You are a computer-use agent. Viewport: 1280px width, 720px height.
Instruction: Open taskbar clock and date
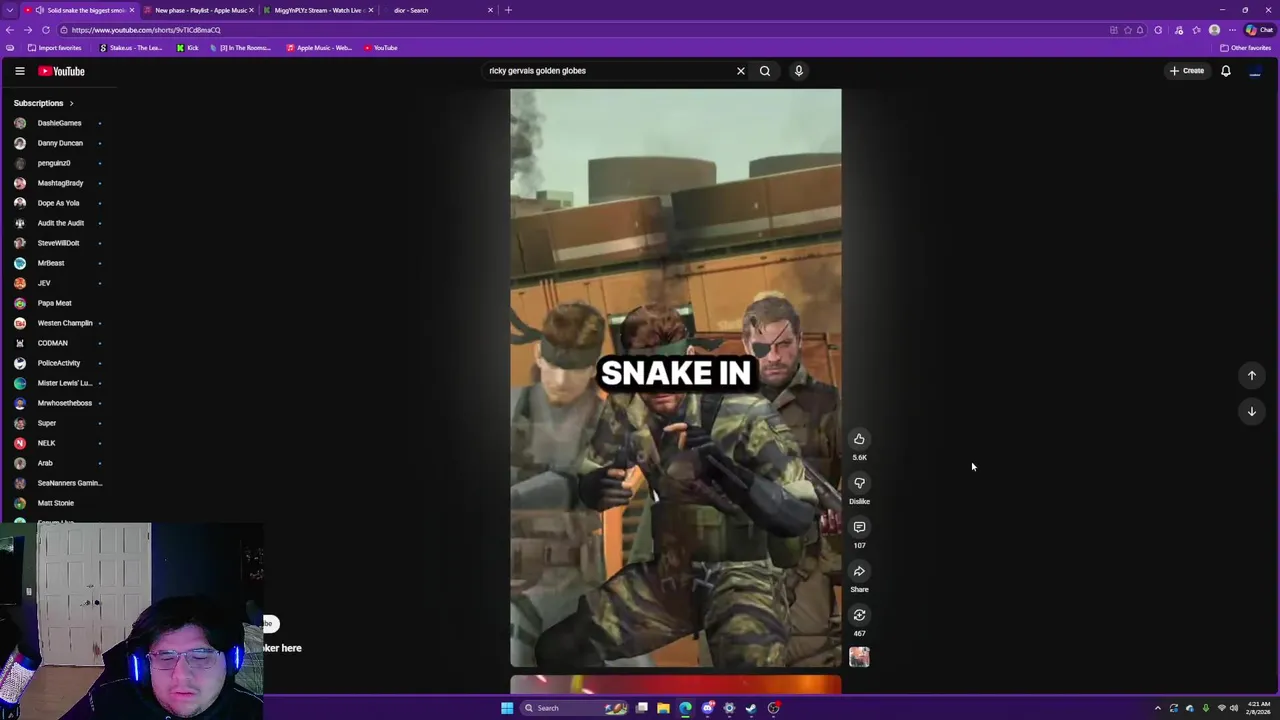point(1259,708)
